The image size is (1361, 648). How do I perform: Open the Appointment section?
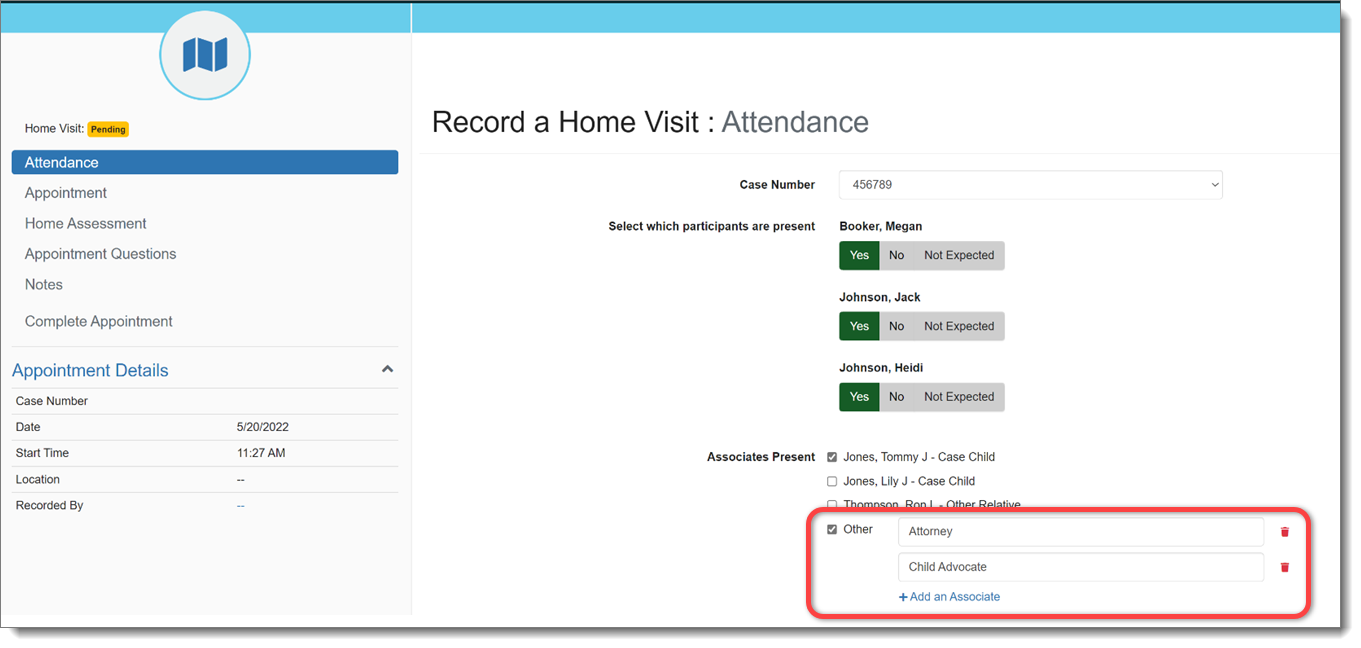click(66, 193)
